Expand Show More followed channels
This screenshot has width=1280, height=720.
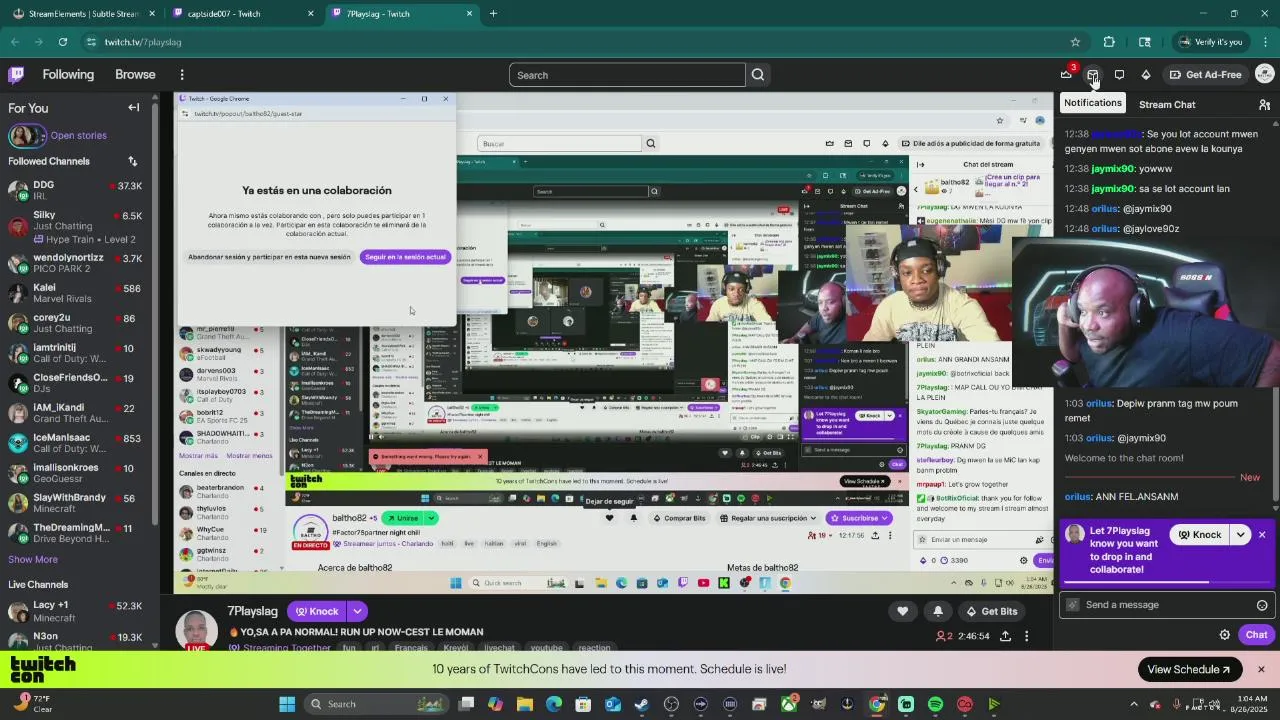coord(33,560)
